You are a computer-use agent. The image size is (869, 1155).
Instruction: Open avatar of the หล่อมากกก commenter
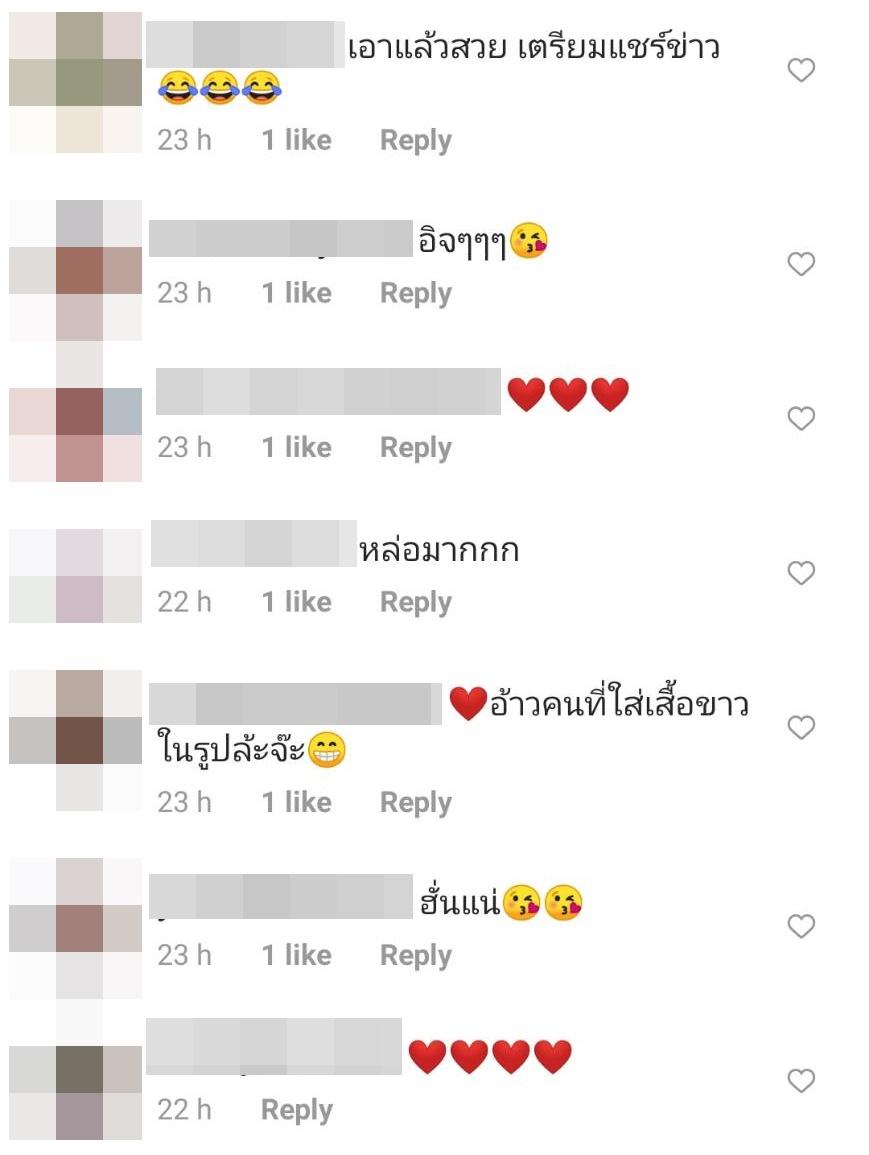coord(75,575)
